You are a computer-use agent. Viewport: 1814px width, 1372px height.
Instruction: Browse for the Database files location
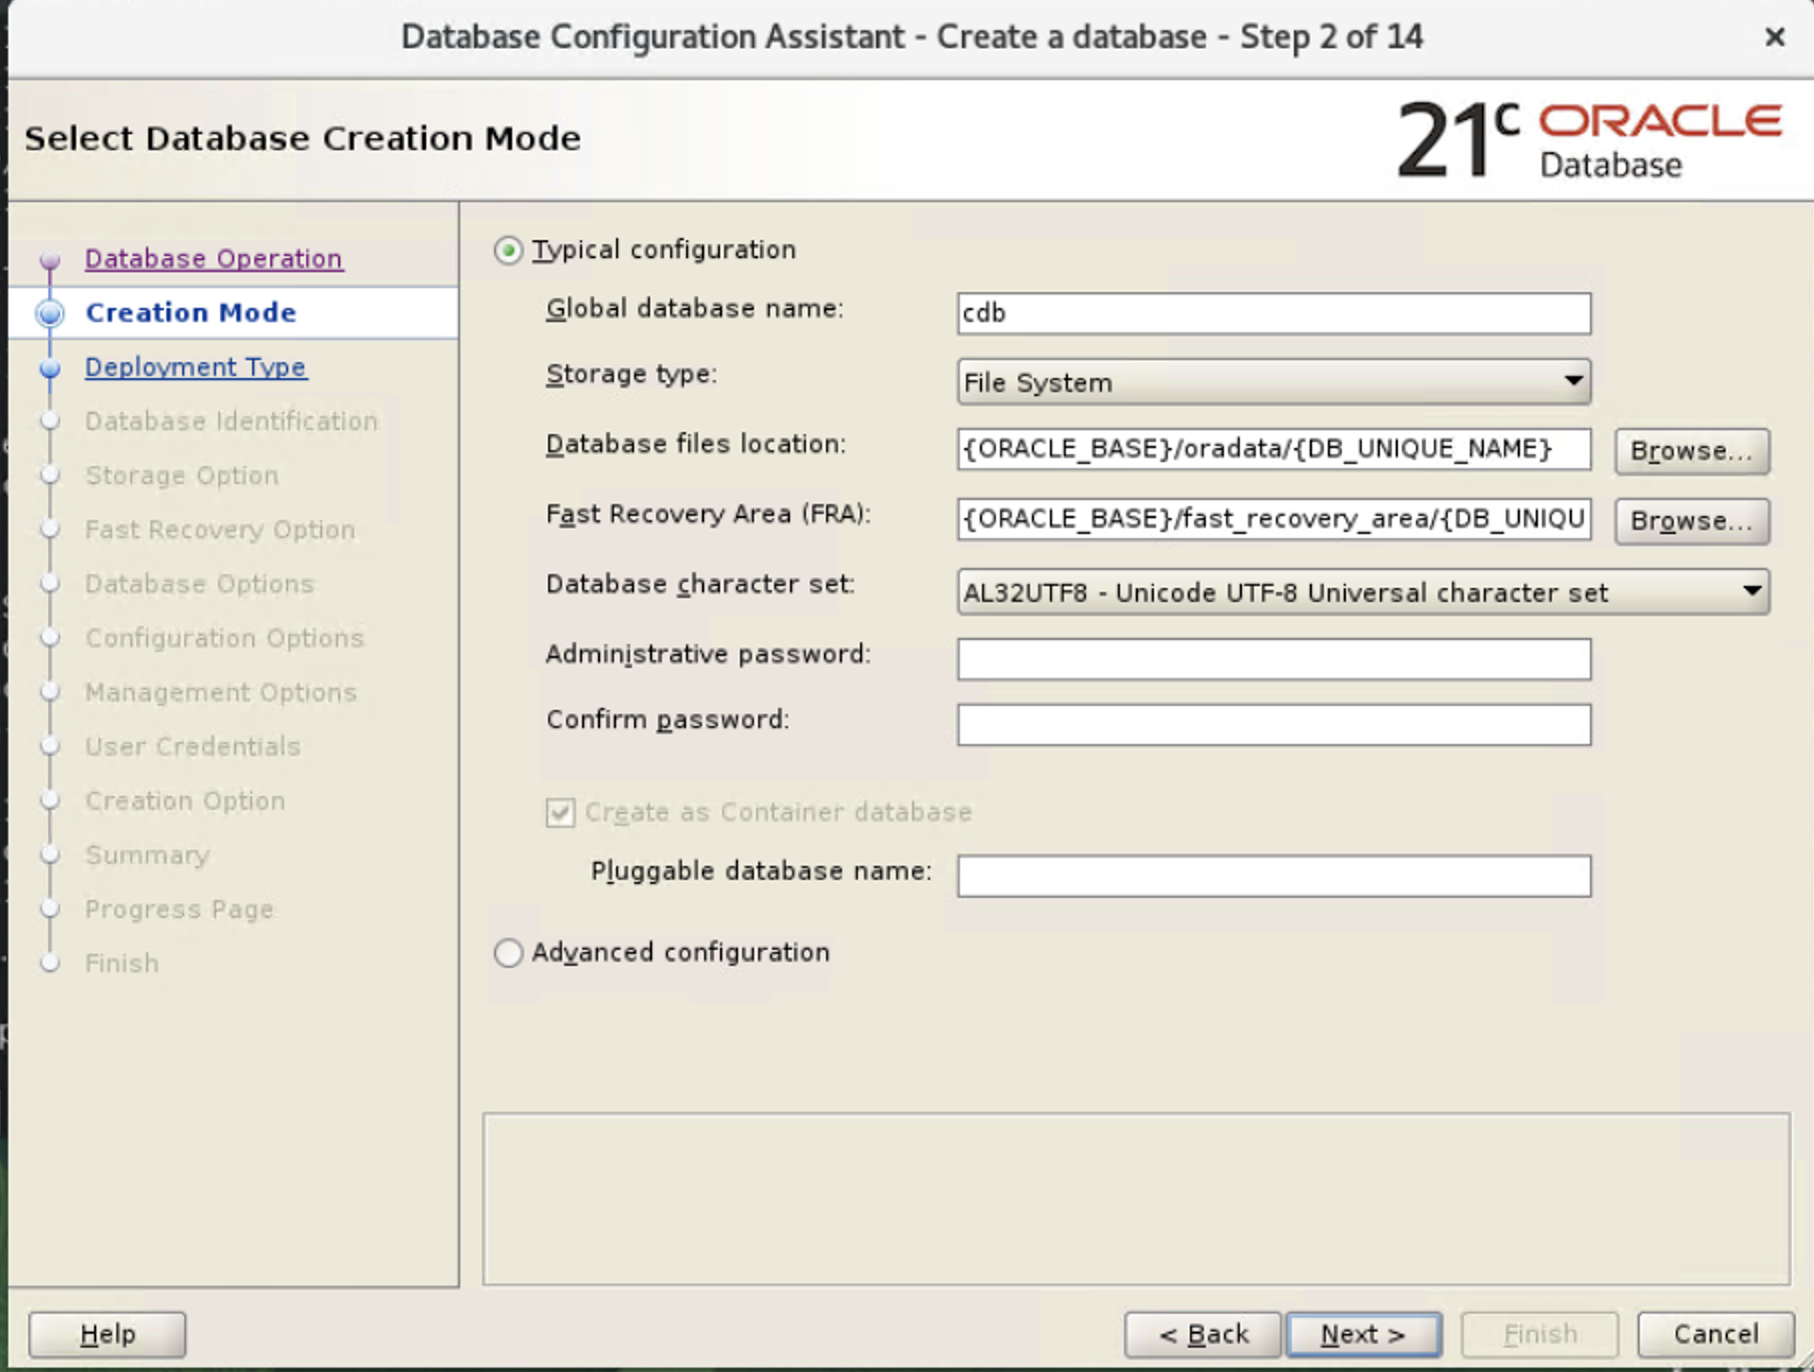coord(1691,451)
